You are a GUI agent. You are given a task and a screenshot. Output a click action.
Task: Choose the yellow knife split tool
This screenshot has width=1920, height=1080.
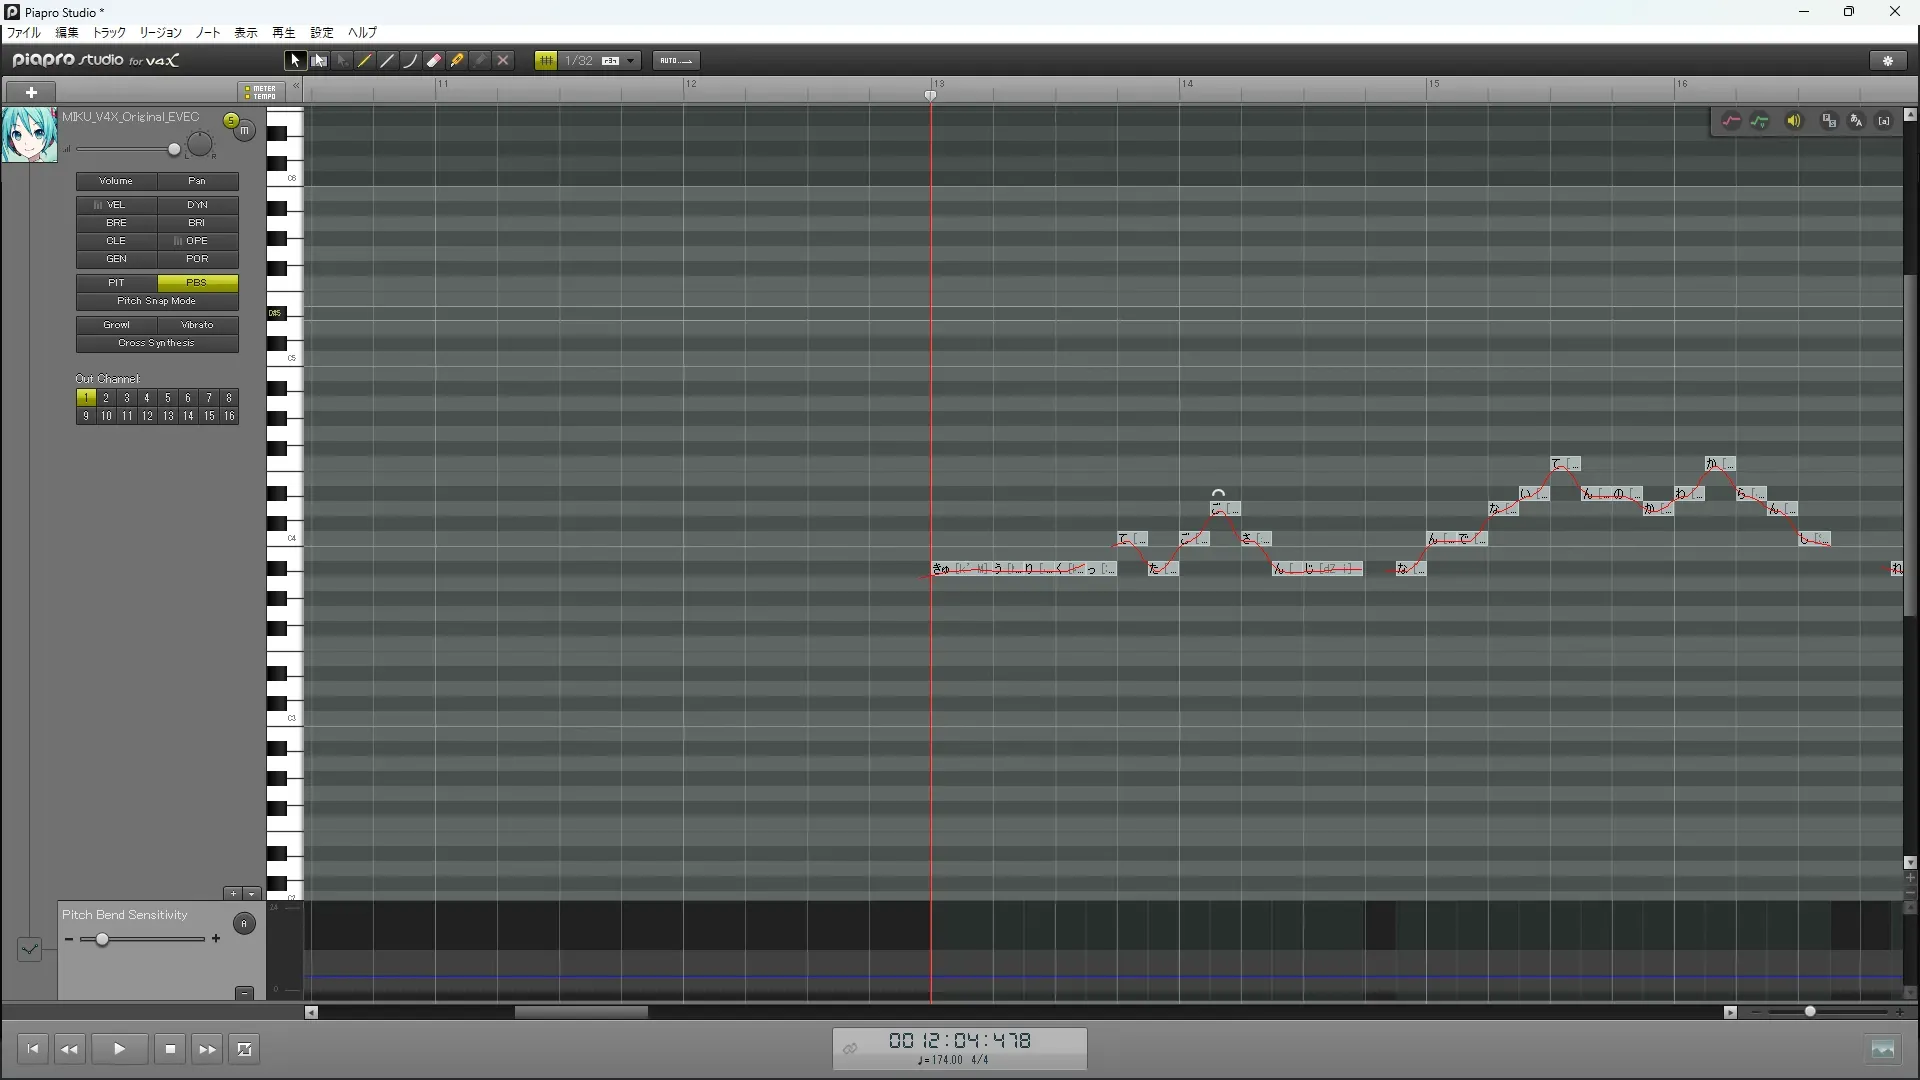click(457, 61)
